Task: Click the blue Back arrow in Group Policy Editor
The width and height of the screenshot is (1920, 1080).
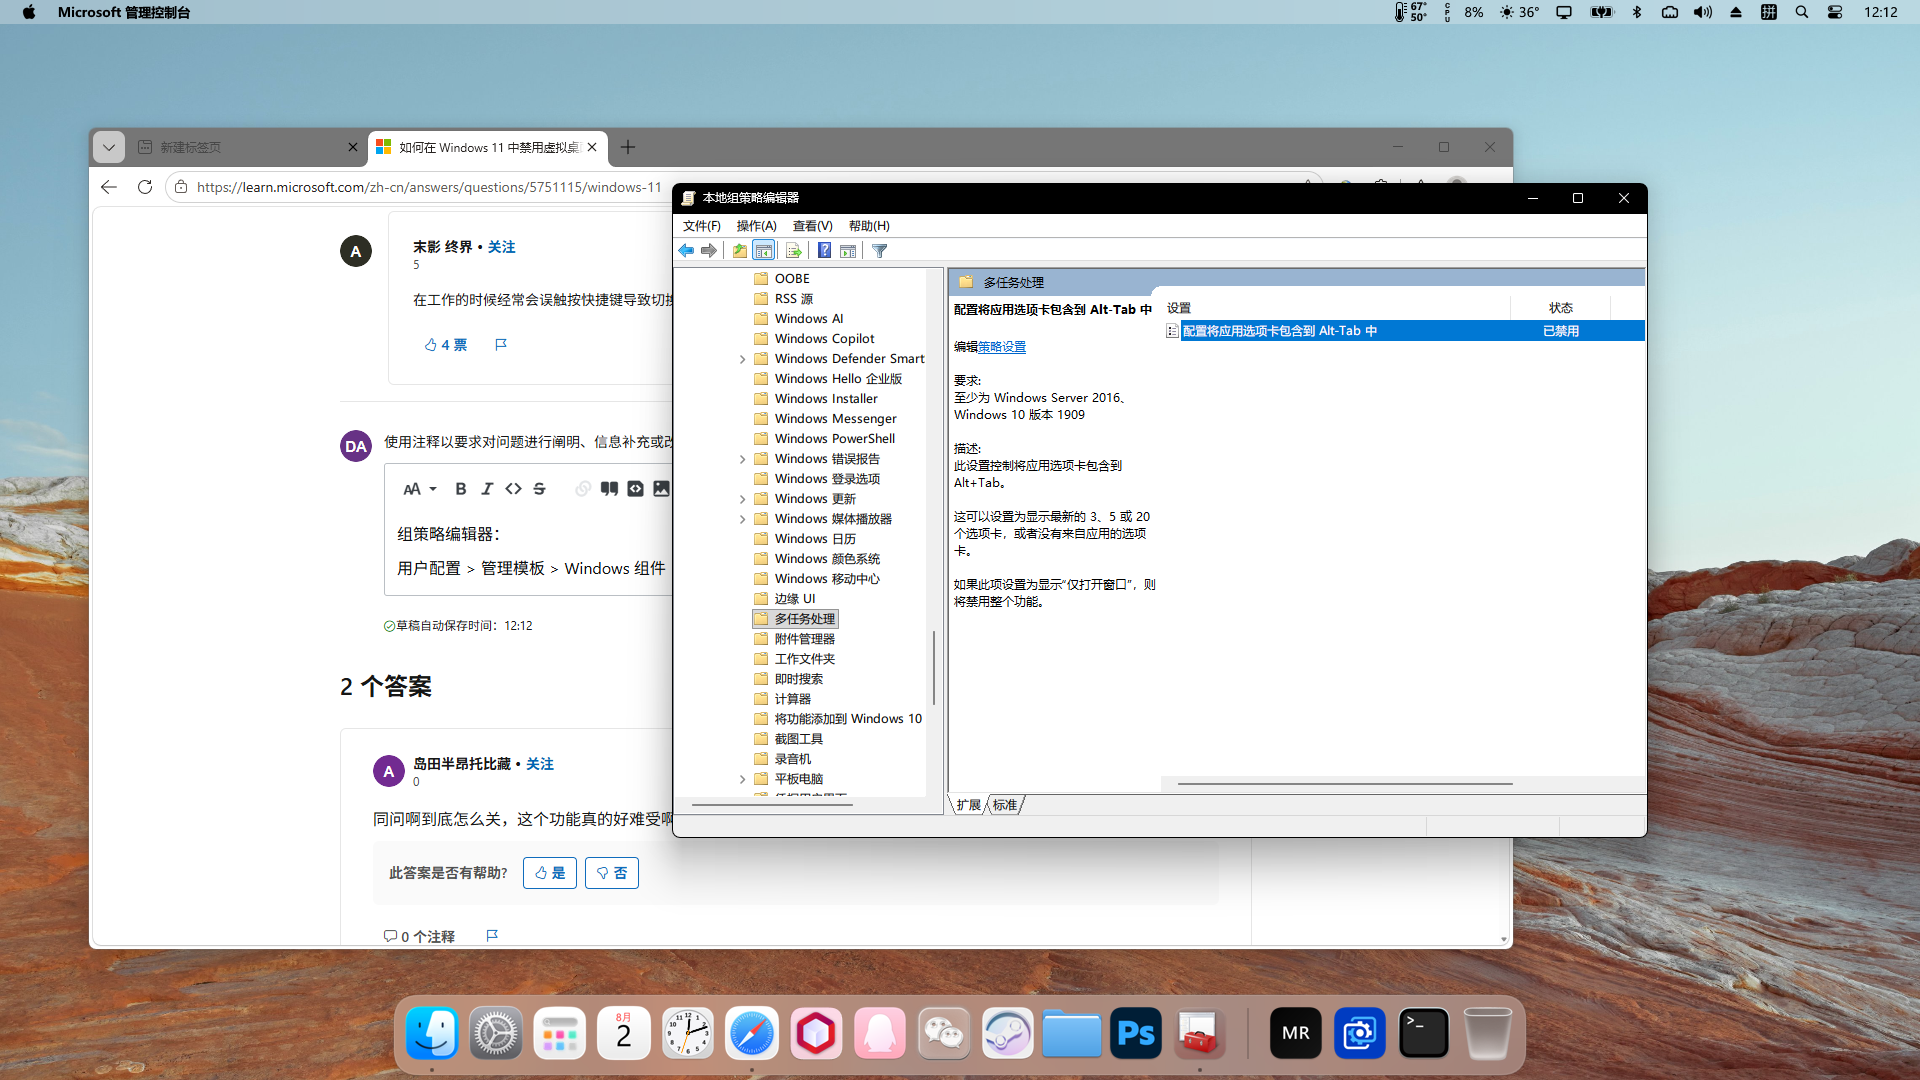Action: click(x=686, y=251)
